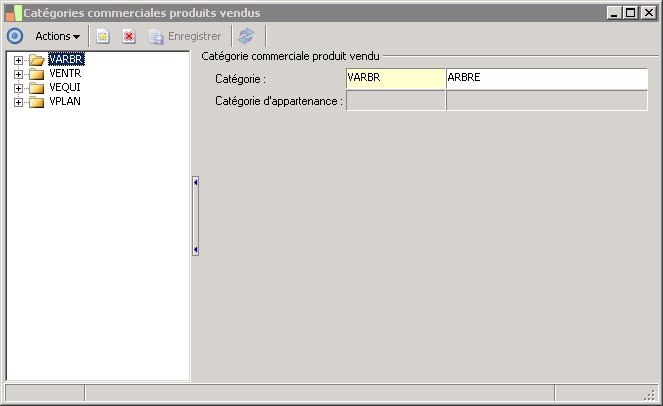Select the VPLAN category in tree
The width and height of the screenshot is (663, 406).
point(65,101)
